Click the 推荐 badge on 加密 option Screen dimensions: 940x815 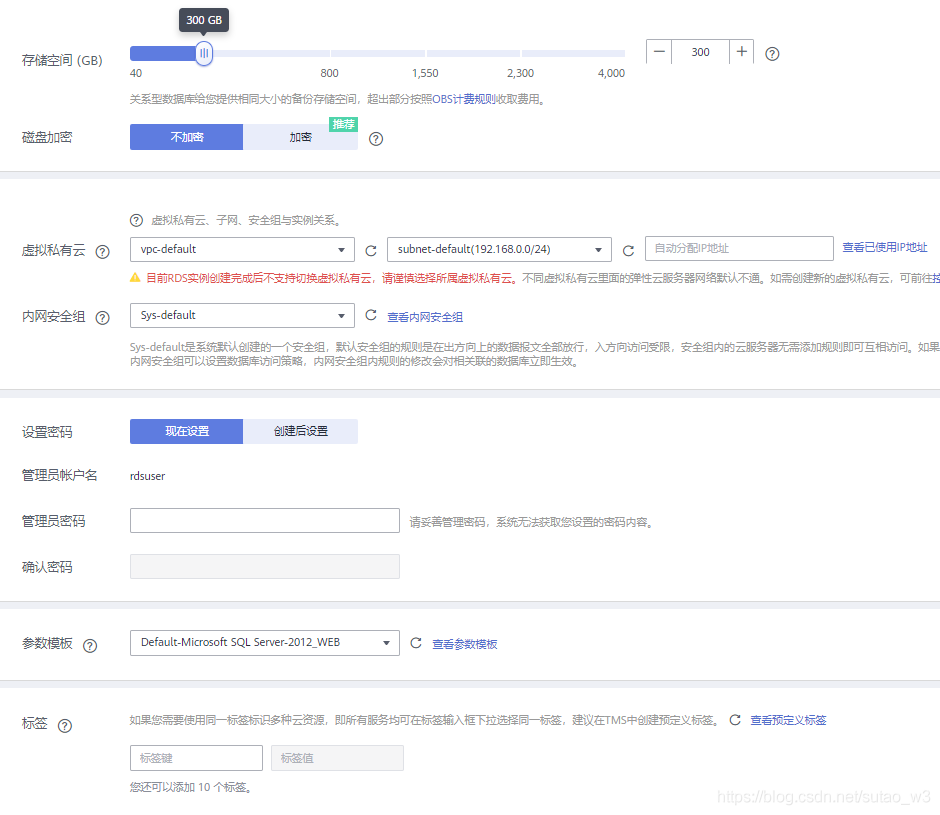point(344,124)
